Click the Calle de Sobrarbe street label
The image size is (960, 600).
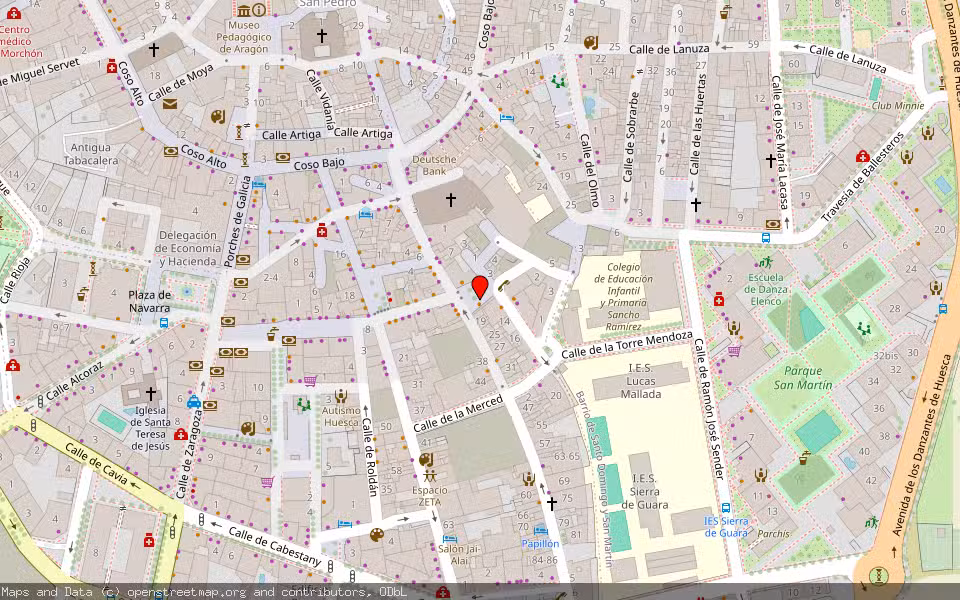(631, 137)
